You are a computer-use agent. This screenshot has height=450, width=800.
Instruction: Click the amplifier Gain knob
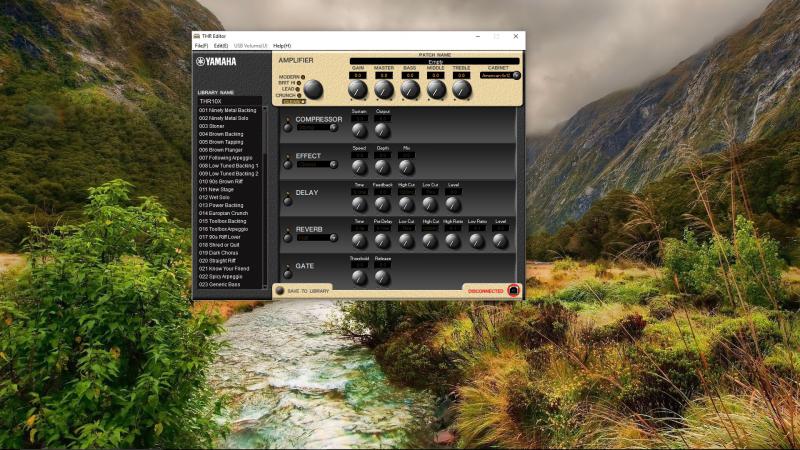click(x=358, y=90)
